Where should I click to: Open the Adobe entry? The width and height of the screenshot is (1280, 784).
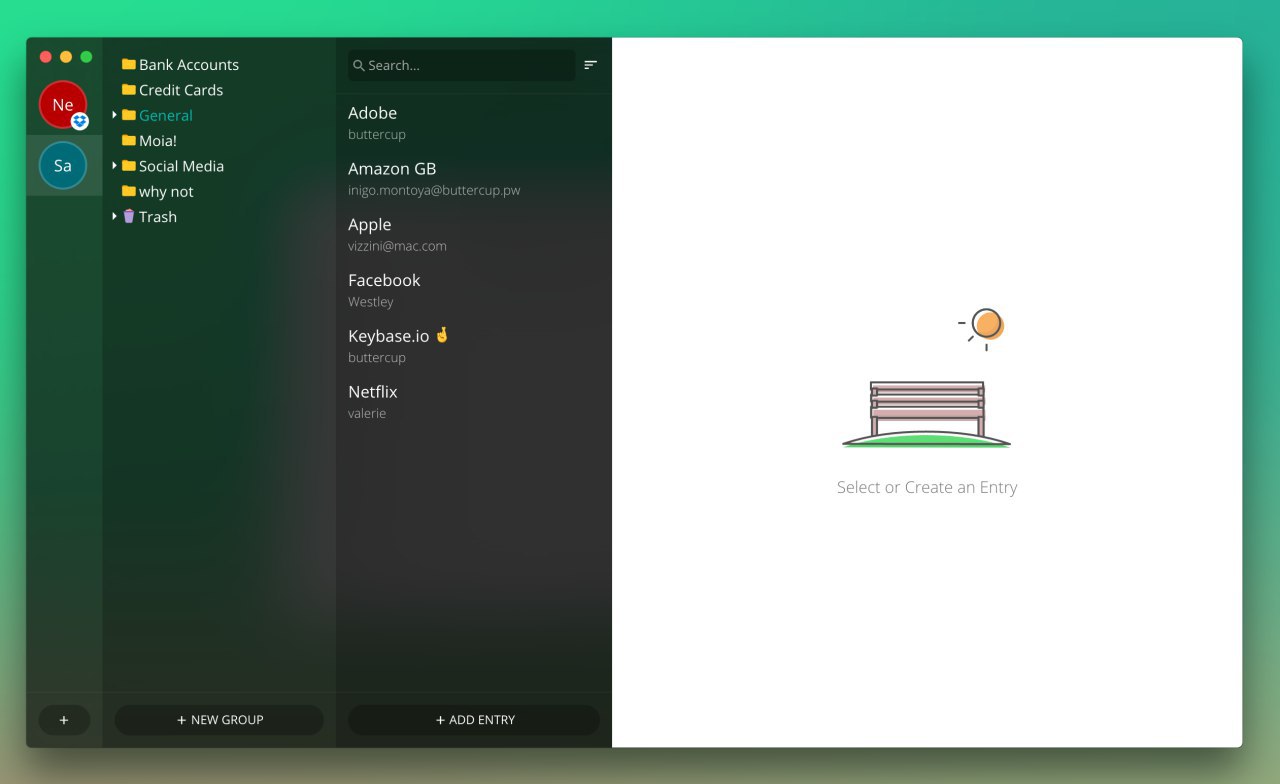click(x=474, y=122)
